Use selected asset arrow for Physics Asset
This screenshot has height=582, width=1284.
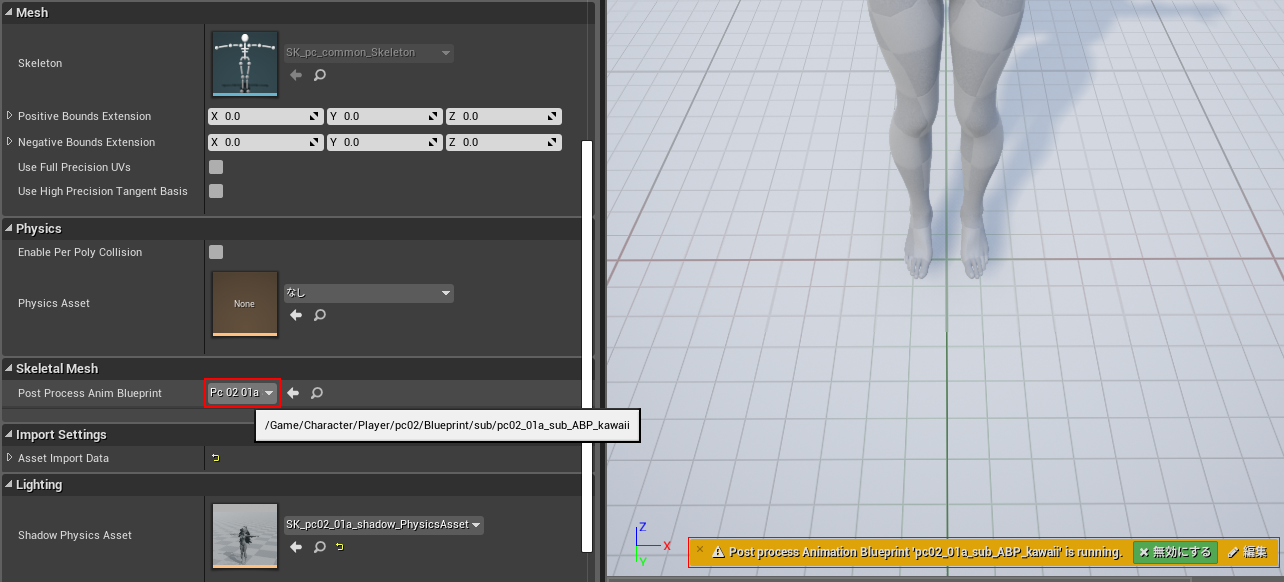point(296,315)
